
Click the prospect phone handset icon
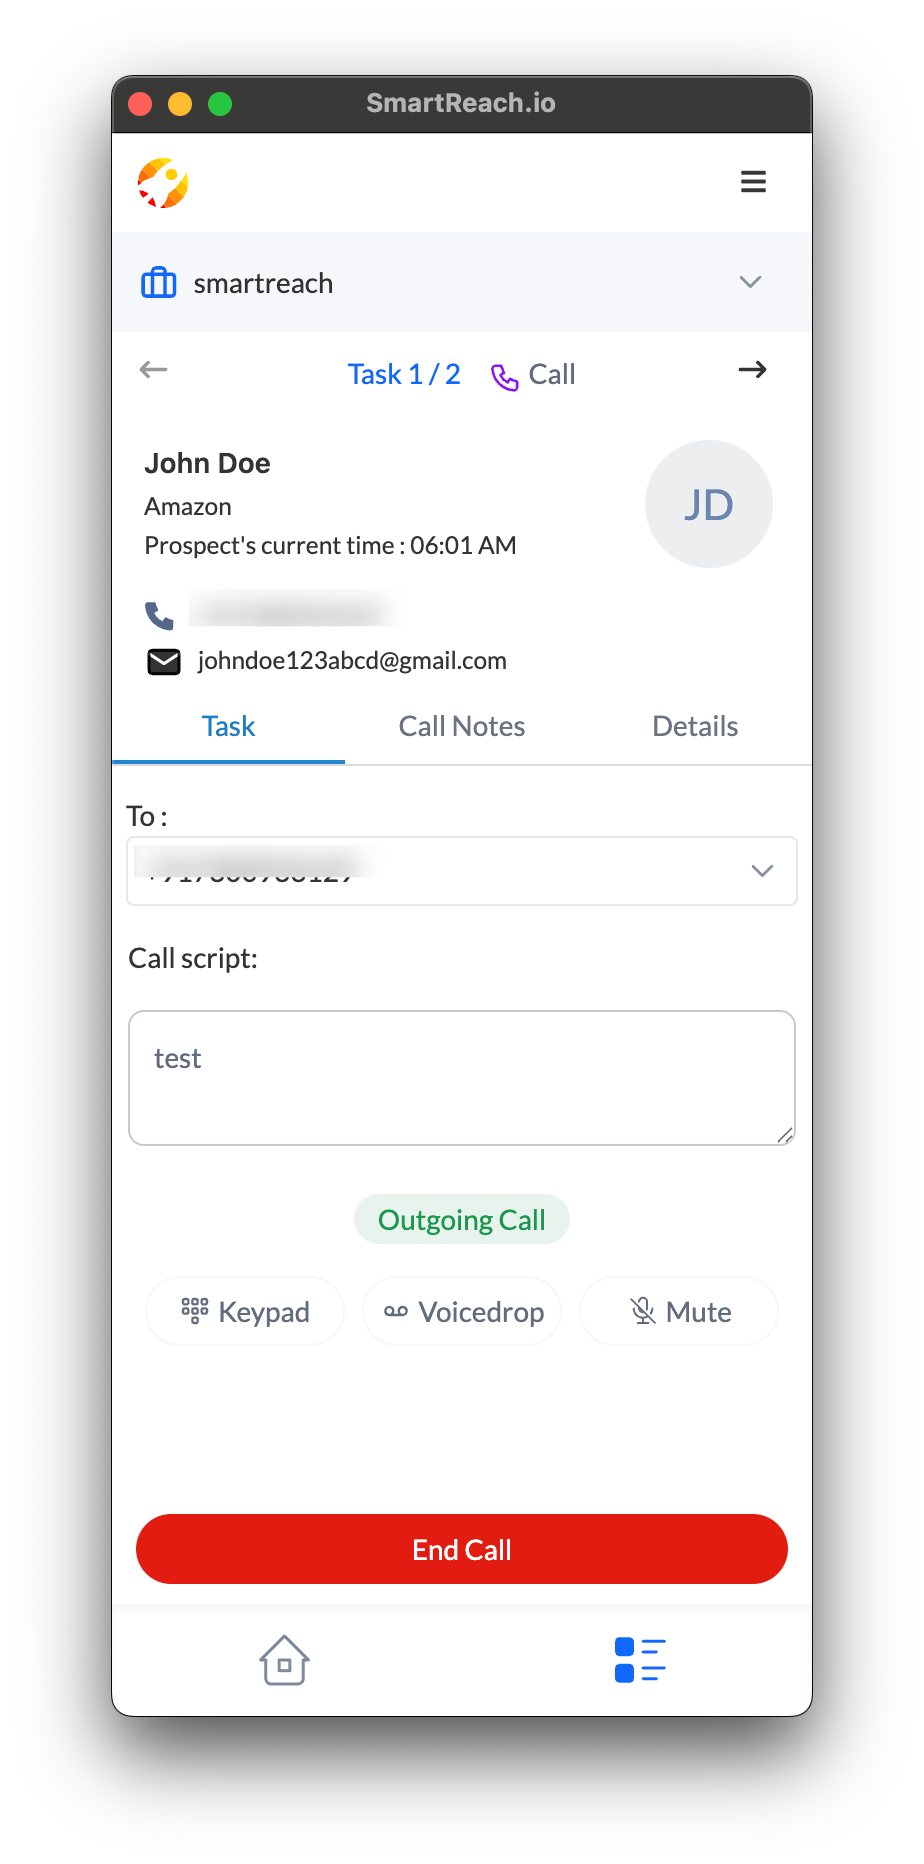160,615
